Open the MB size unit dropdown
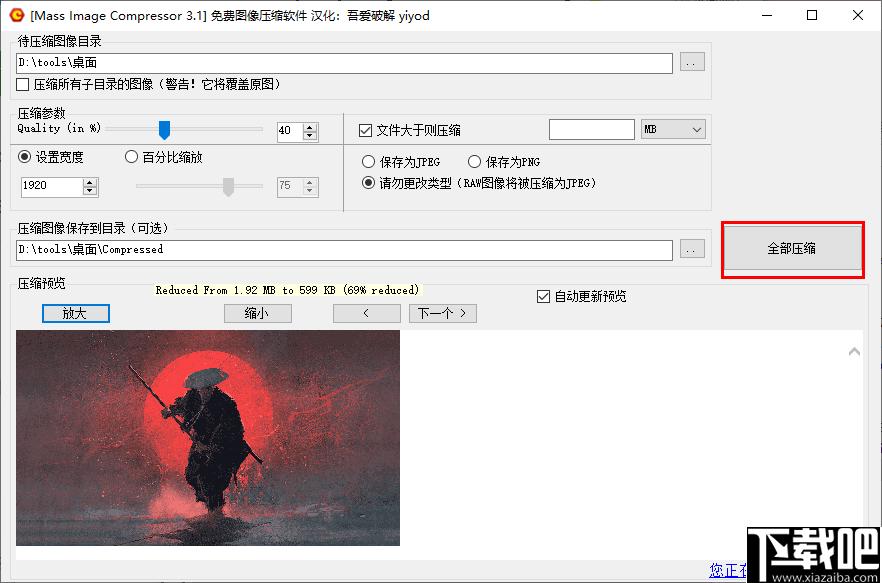882x583 pixels. [x=673, y=130]
